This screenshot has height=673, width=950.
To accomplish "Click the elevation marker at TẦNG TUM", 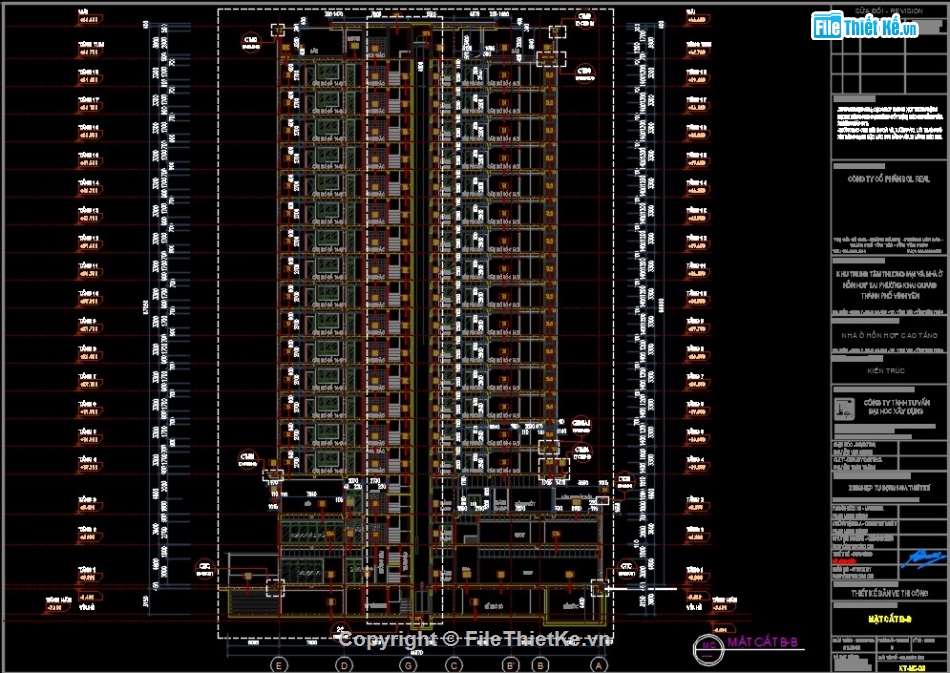I will coord(90,50).
